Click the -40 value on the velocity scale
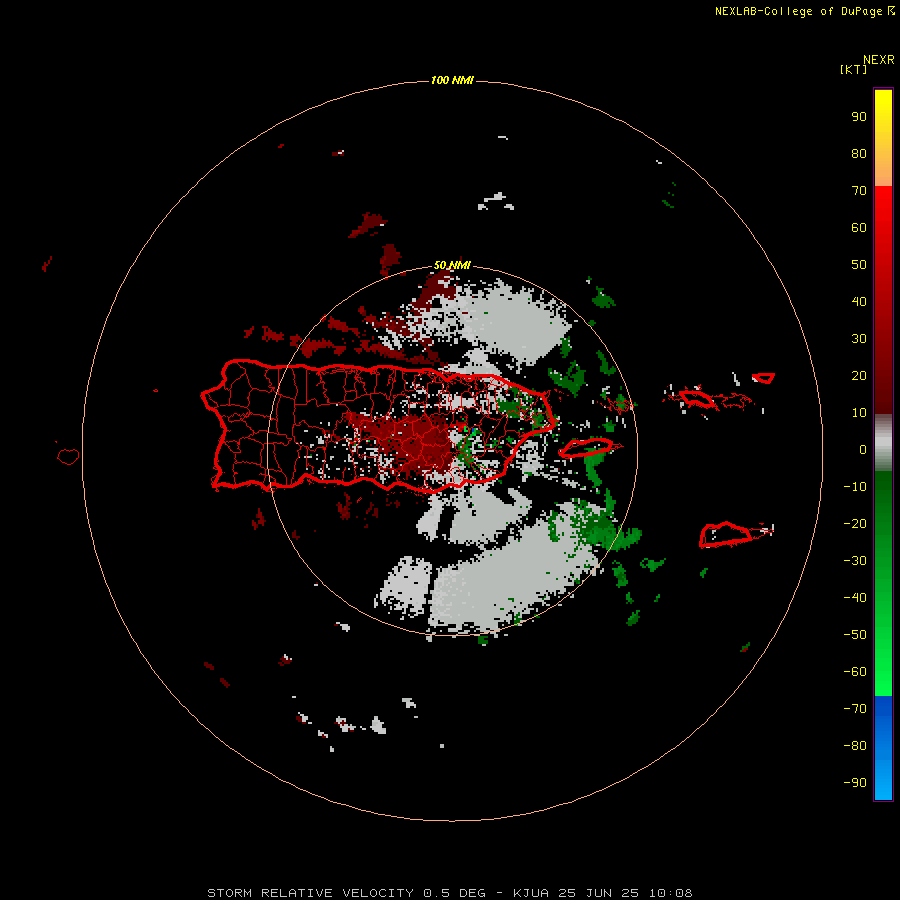The height and width of the screenshot is (900, 900). [x=855, y=598]
